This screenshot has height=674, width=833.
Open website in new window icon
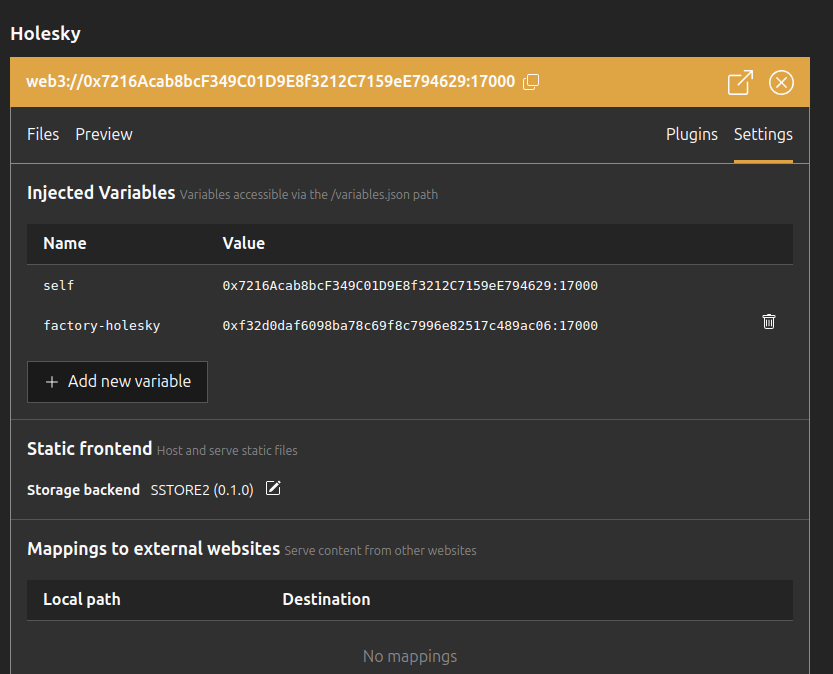click(x=740, y=82)
